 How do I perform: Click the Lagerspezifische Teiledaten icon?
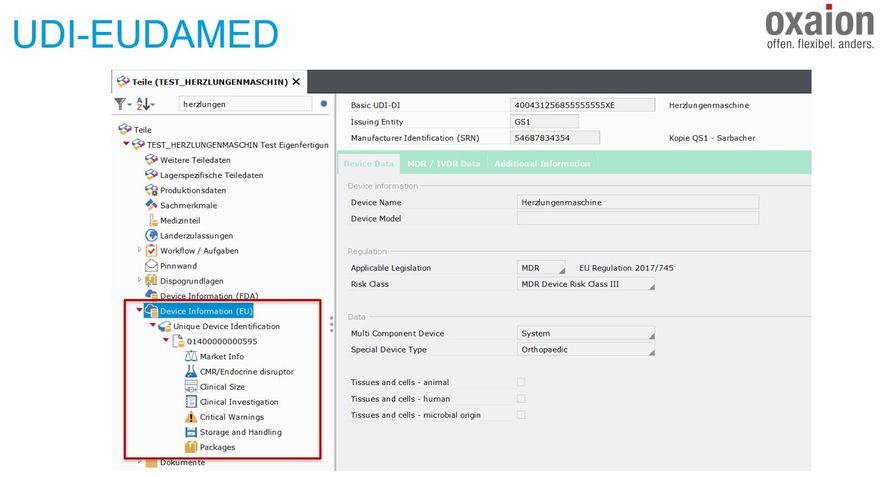click(x=151, y=175)
